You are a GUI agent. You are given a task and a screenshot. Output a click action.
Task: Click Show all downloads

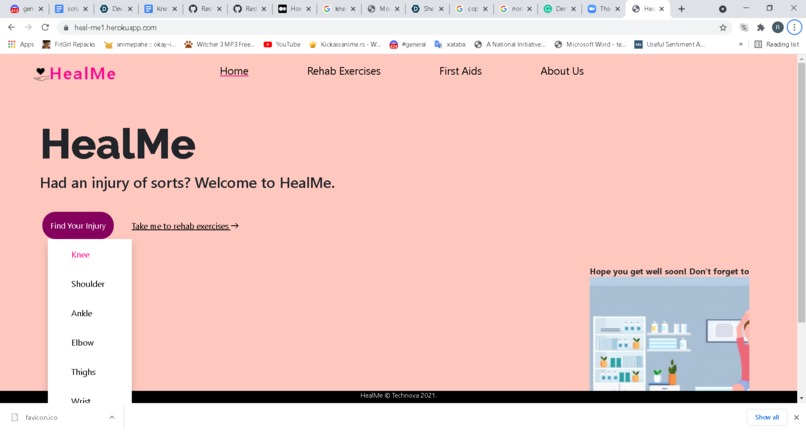[x=767, y=418]
